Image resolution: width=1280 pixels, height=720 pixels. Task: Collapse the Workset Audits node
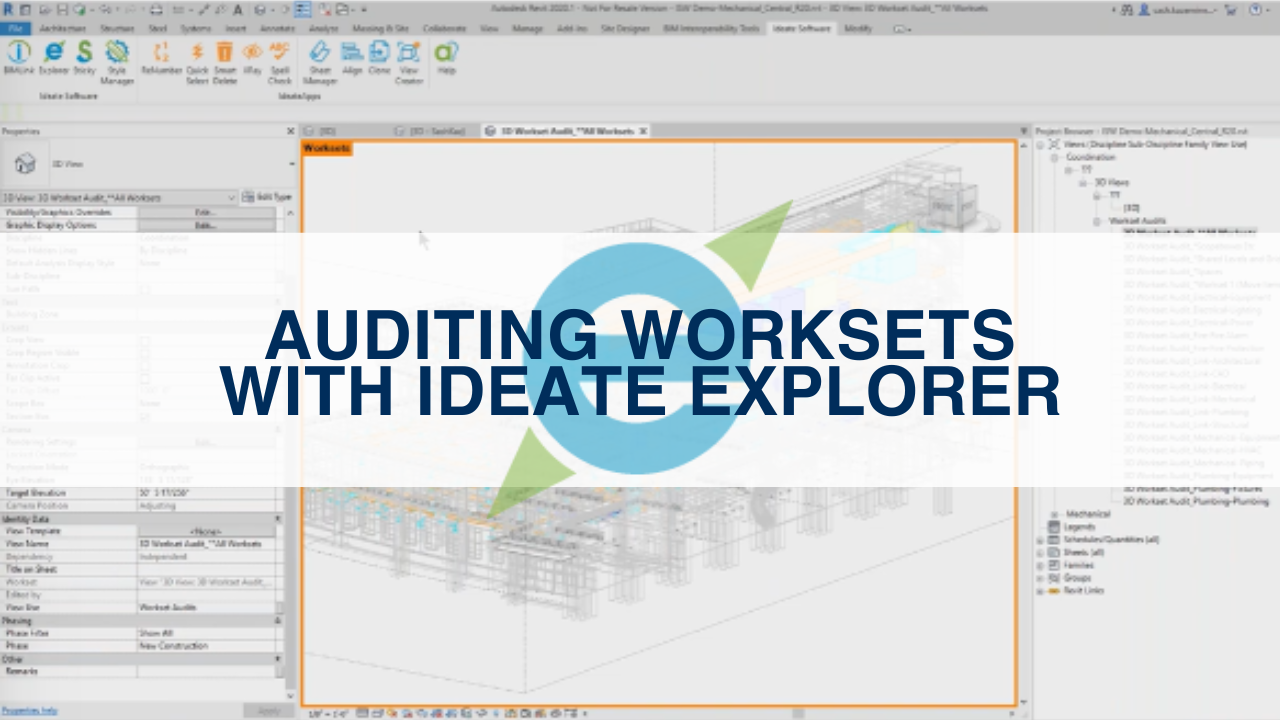pos(1097,221)
